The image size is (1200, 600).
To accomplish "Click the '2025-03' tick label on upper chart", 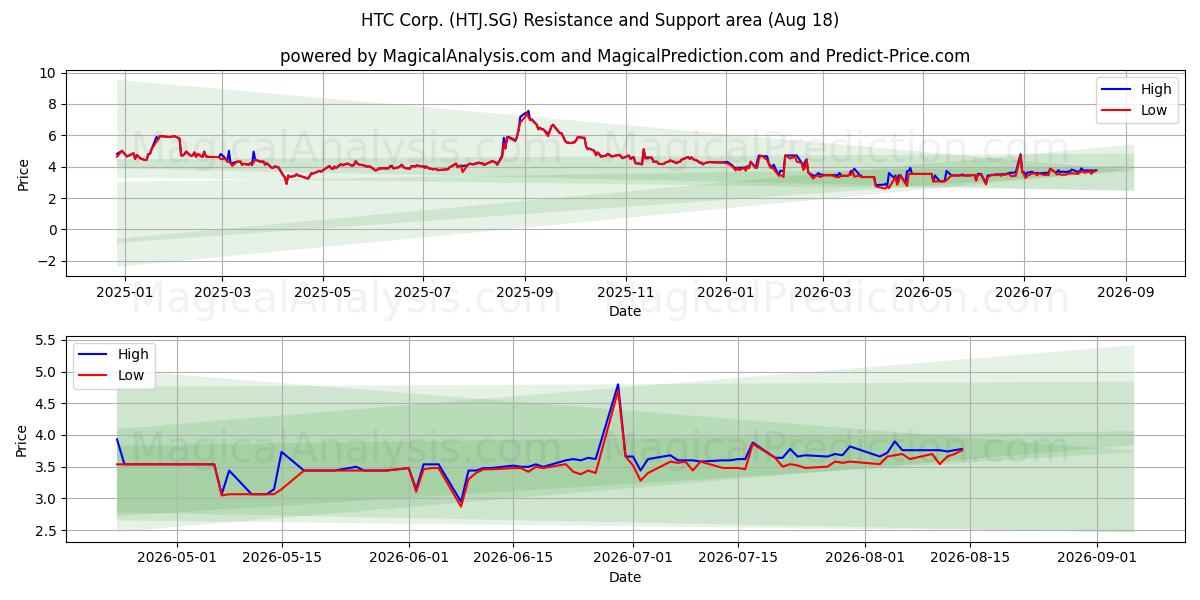I will (x=222, y=293).
